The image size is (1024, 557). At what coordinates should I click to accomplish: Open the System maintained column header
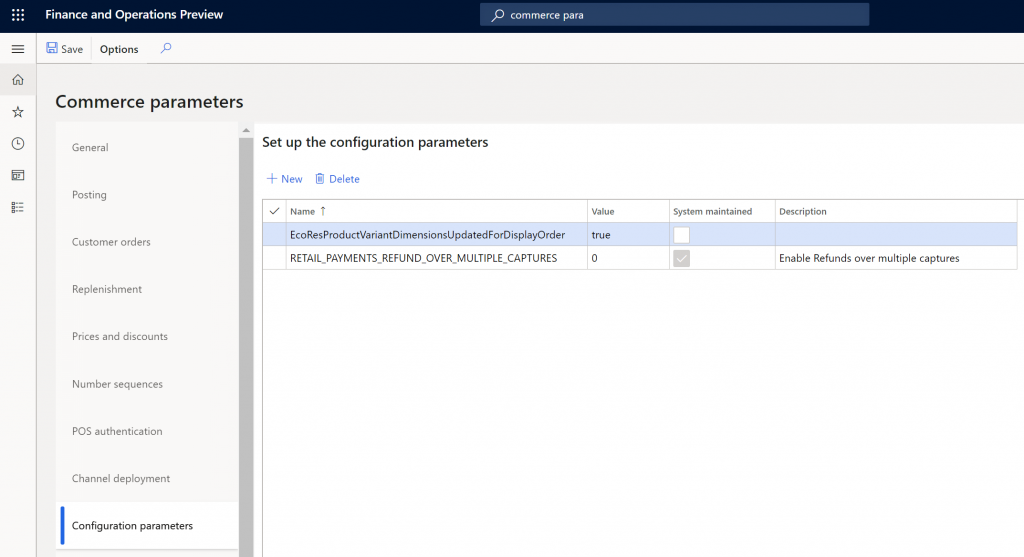click(x=722, y=211)
